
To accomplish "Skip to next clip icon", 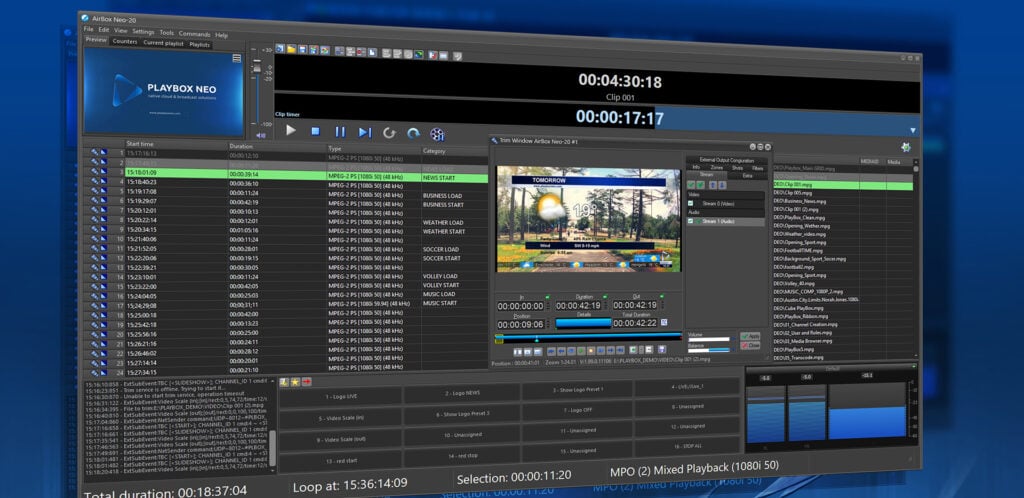I will (364, 132).
